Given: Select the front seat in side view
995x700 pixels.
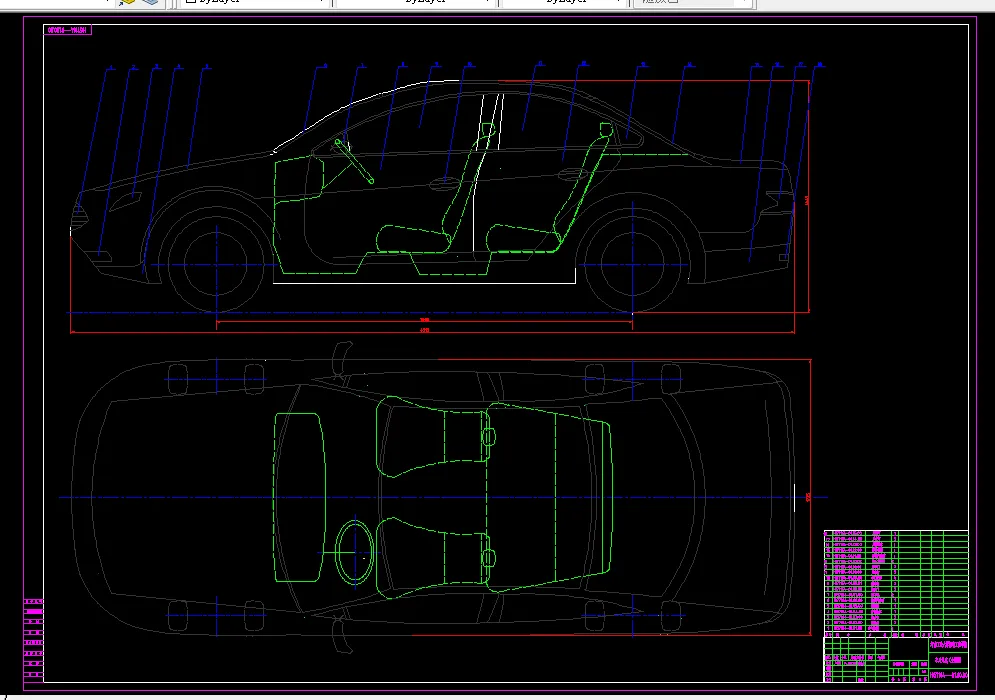Looking at the screenshot, I should (435, 190).
